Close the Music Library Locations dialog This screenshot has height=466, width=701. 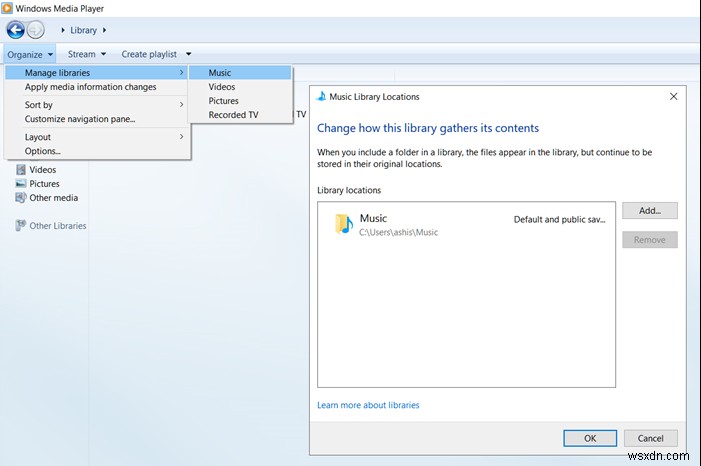point(673,97)
